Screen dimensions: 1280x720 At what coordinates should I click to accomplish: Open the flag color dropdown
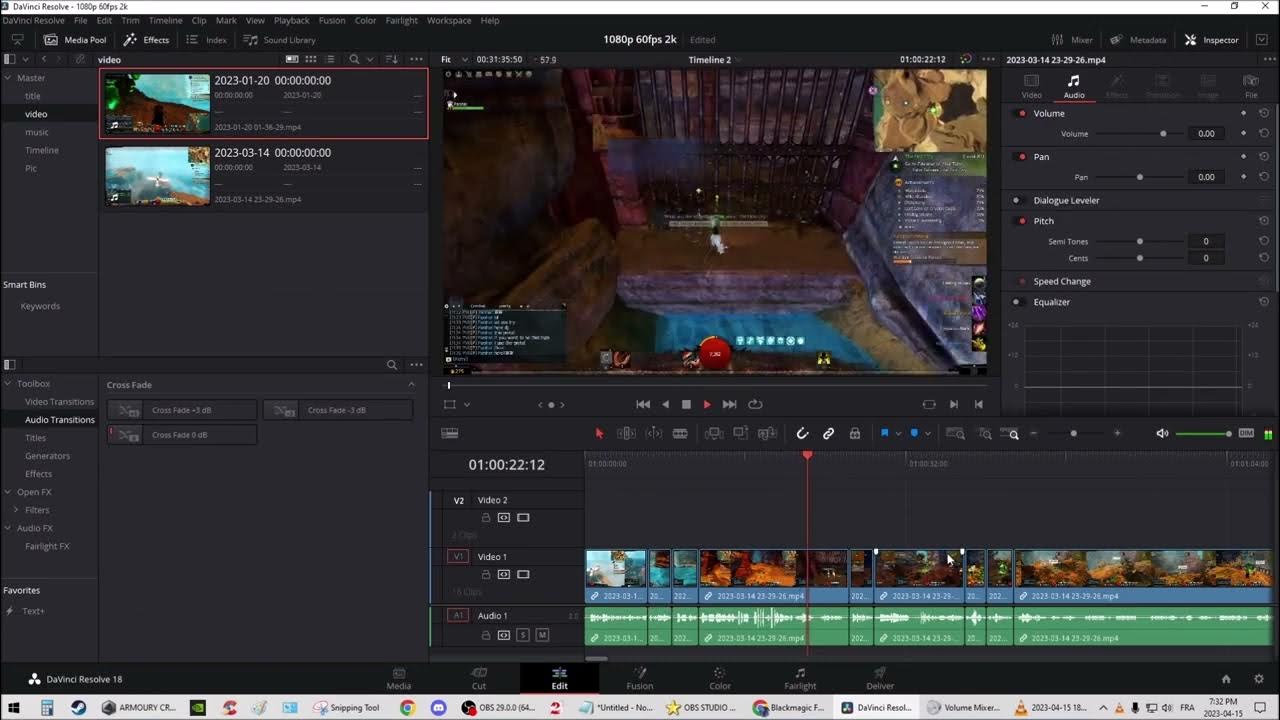click(x=897, y=434)
